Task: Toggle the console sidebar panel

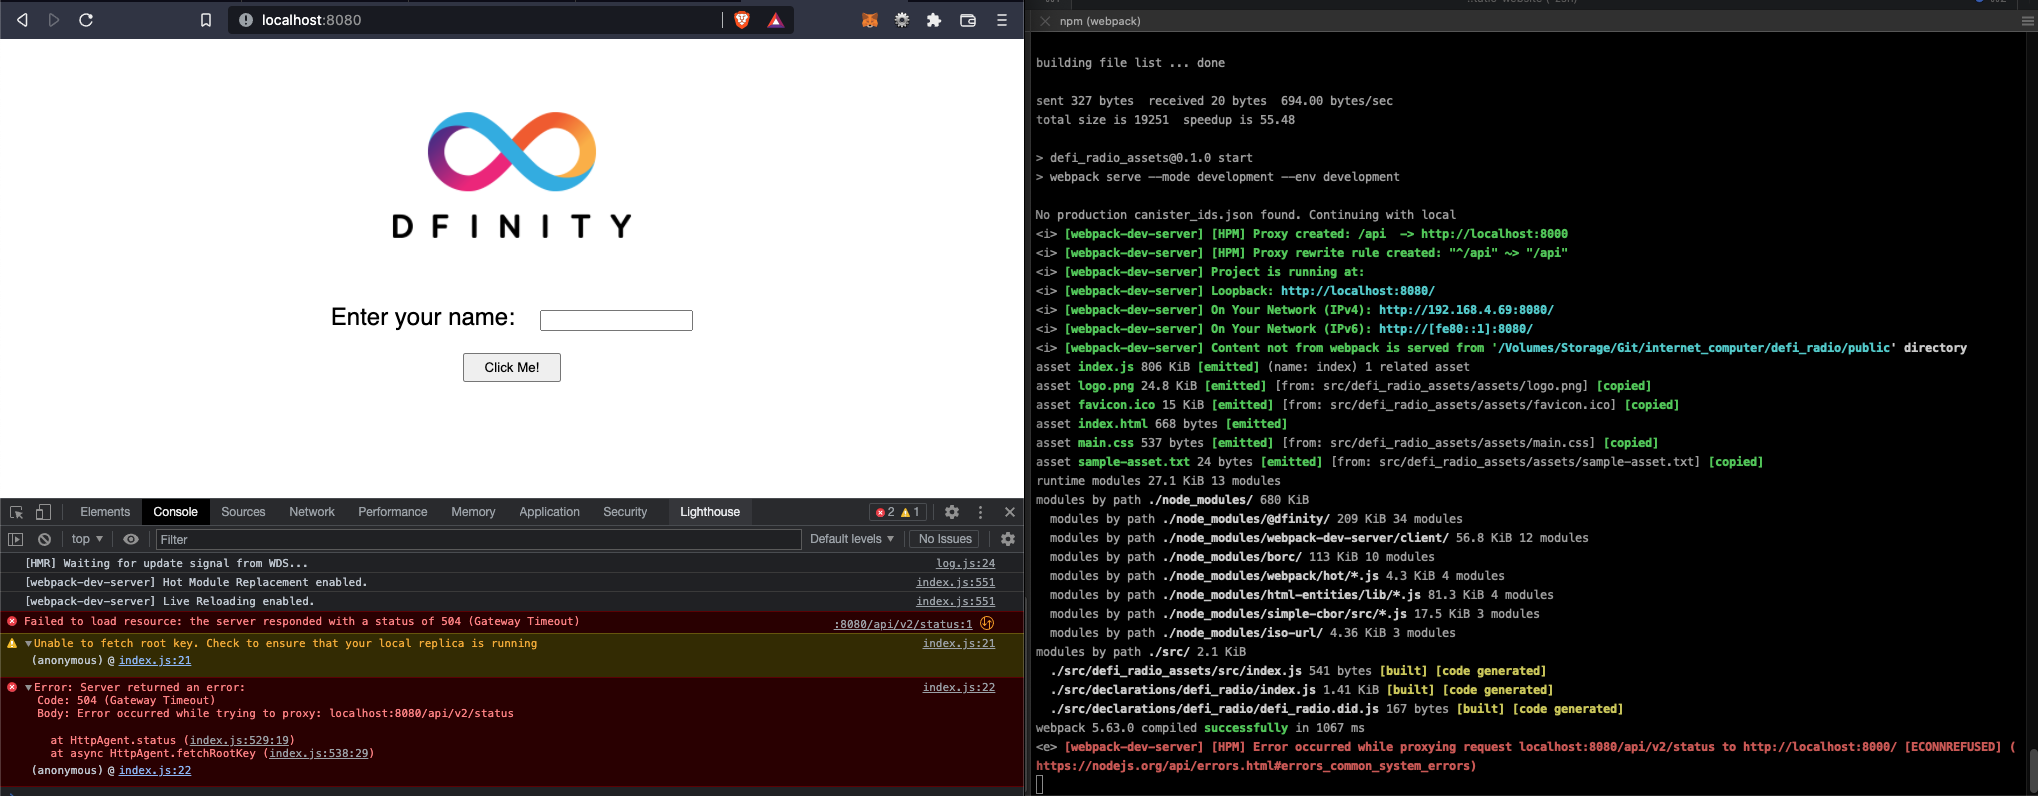Action: coord(15,539)
